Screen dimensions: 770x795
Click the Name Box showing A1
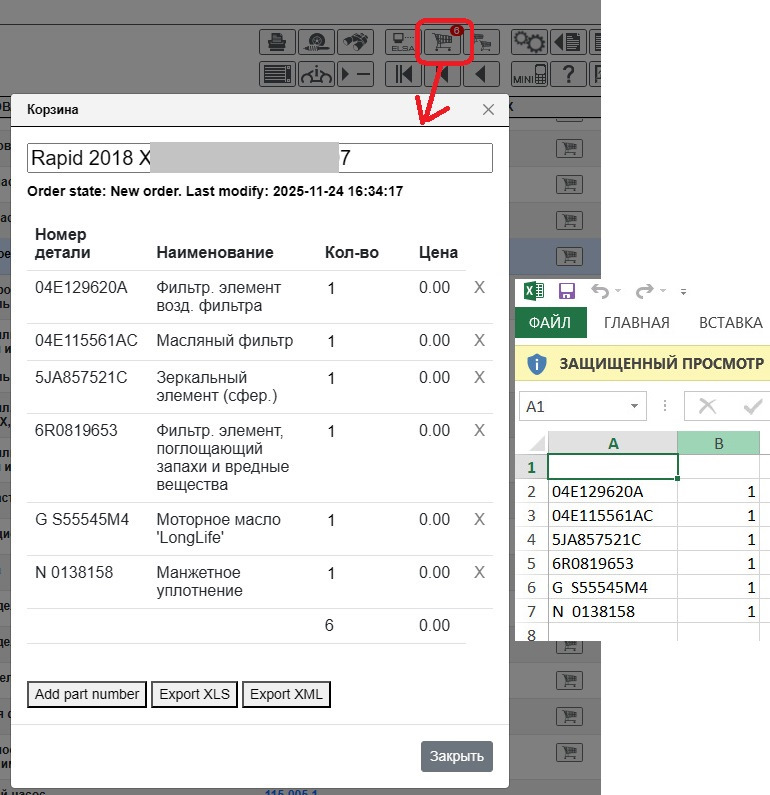click(x=582, y=406)
